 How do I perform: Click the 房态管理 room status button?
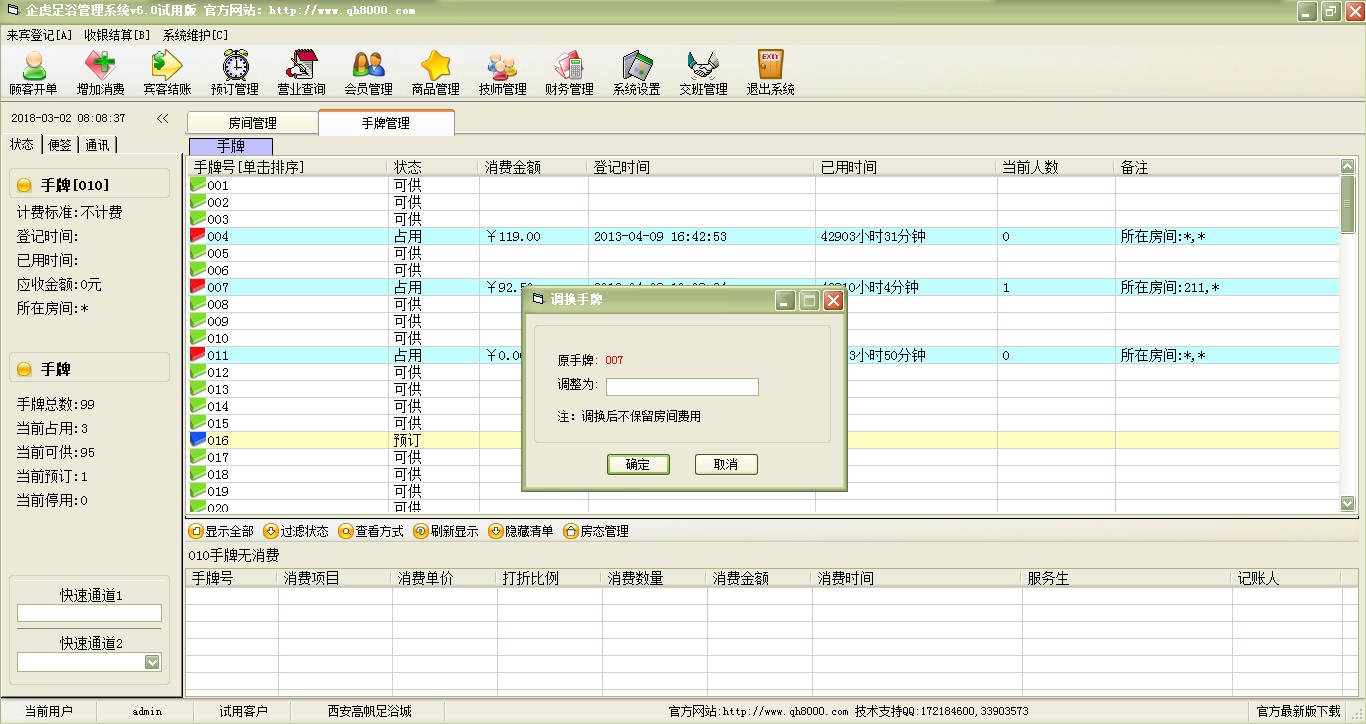coord(596,531)
